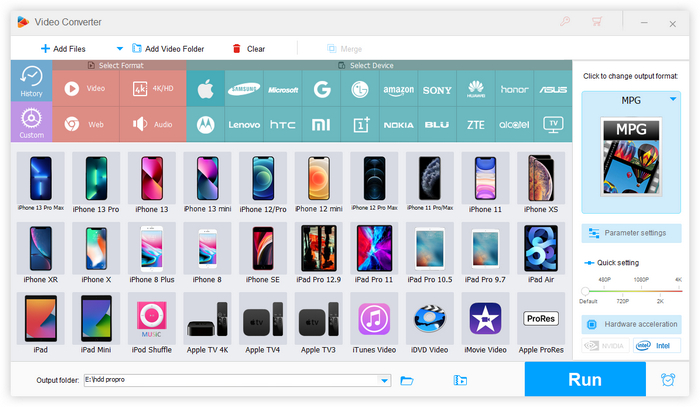Expand the Add Files dropdown arrow
This screenshot has height=407, width=700.
pyautogui.click(x=120, y=49)
